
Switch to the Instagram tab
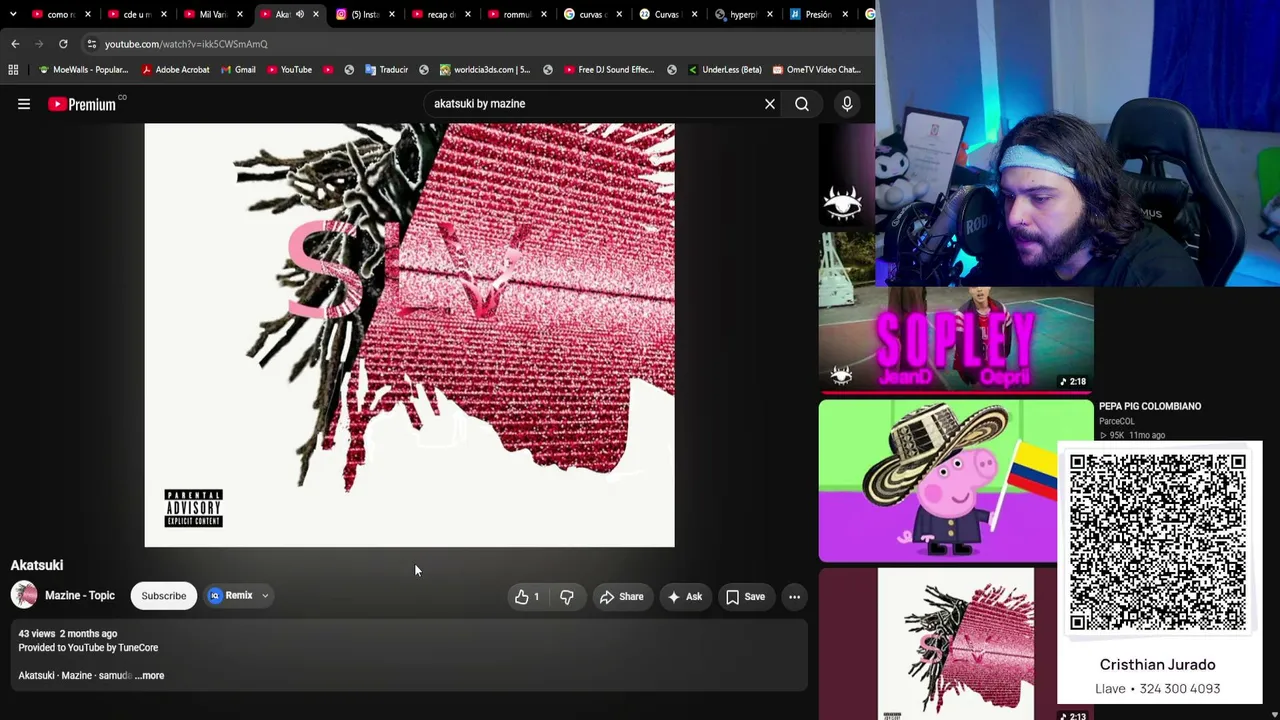click(x=358, y=14)
